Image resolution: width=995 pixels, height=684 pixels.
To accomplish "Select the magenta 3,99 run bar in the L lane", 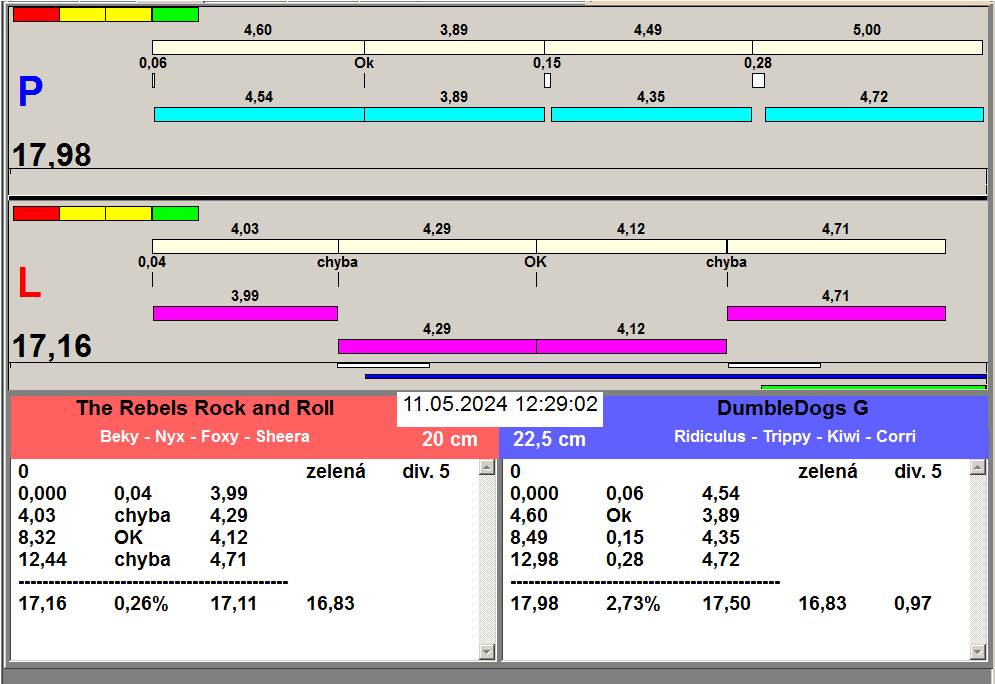I will [245, 313].
